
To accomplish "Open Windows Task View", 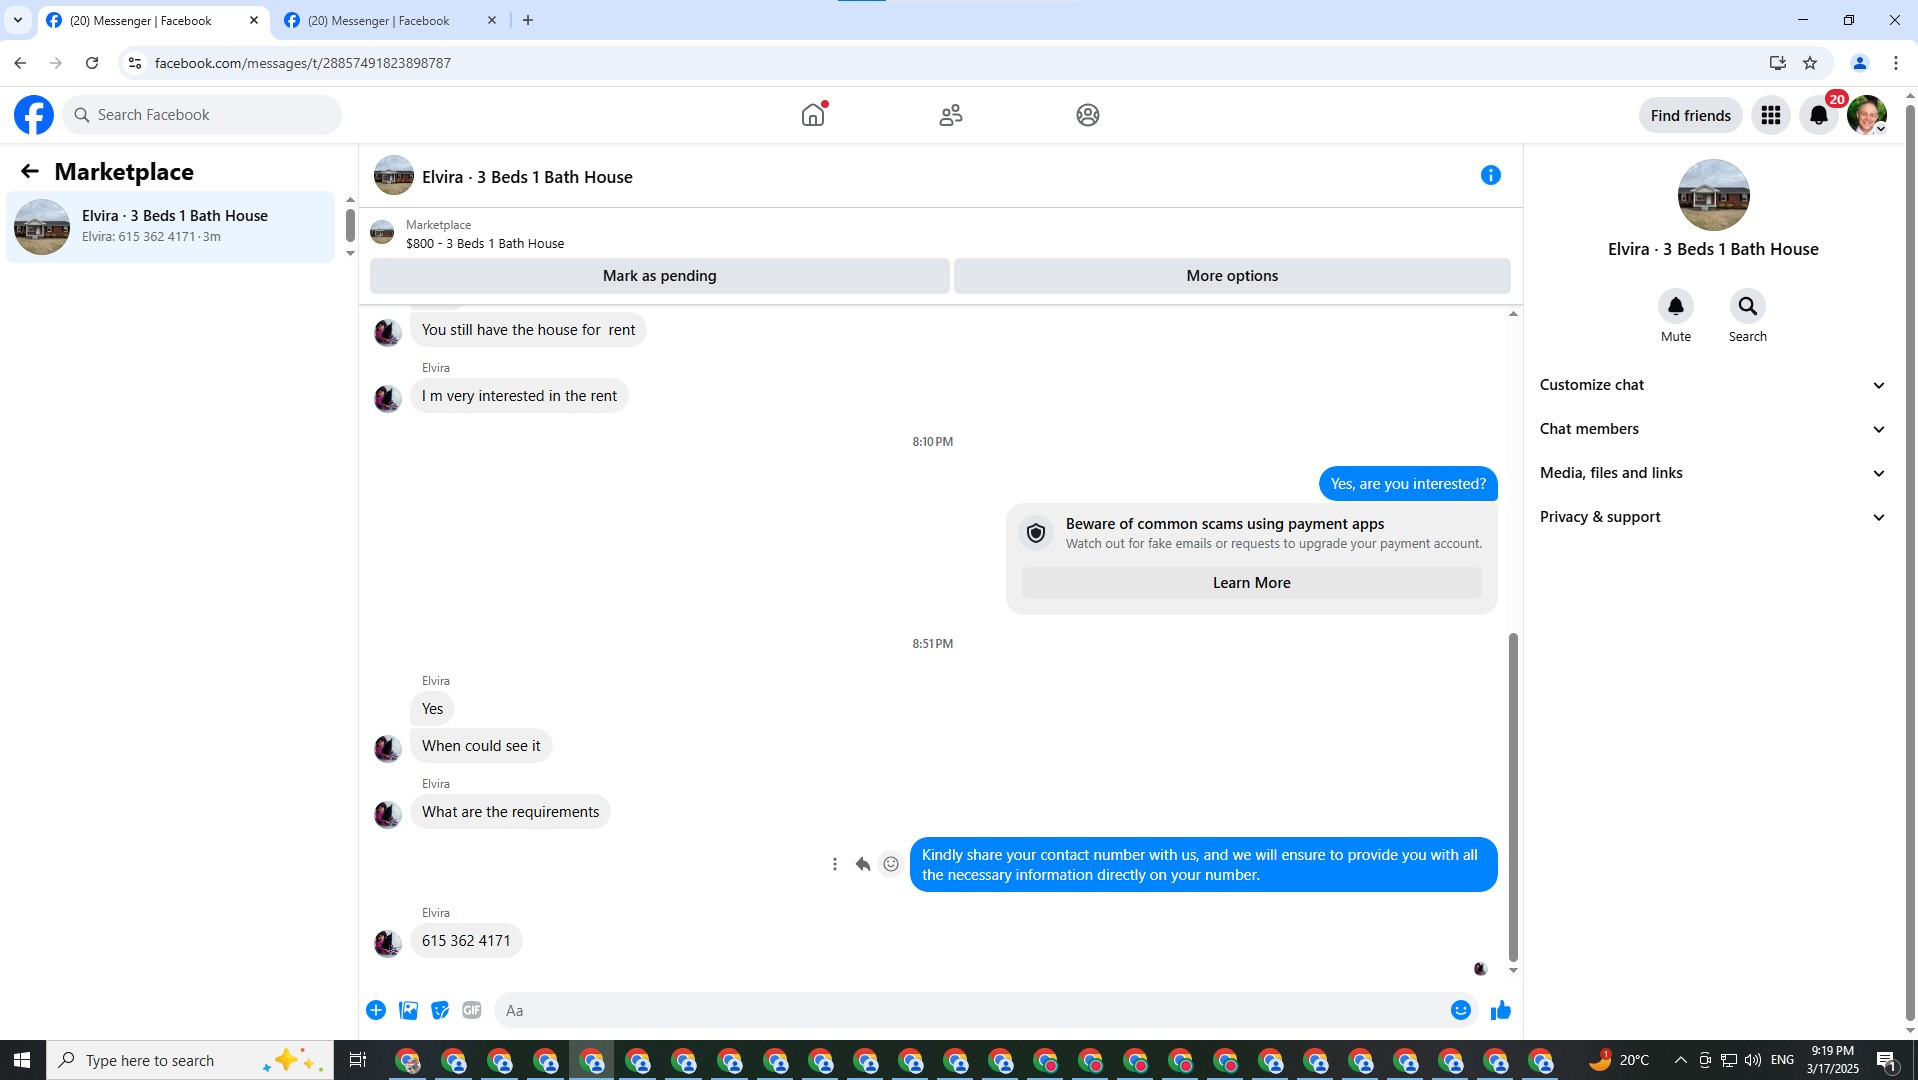I will coord(357,1060).
